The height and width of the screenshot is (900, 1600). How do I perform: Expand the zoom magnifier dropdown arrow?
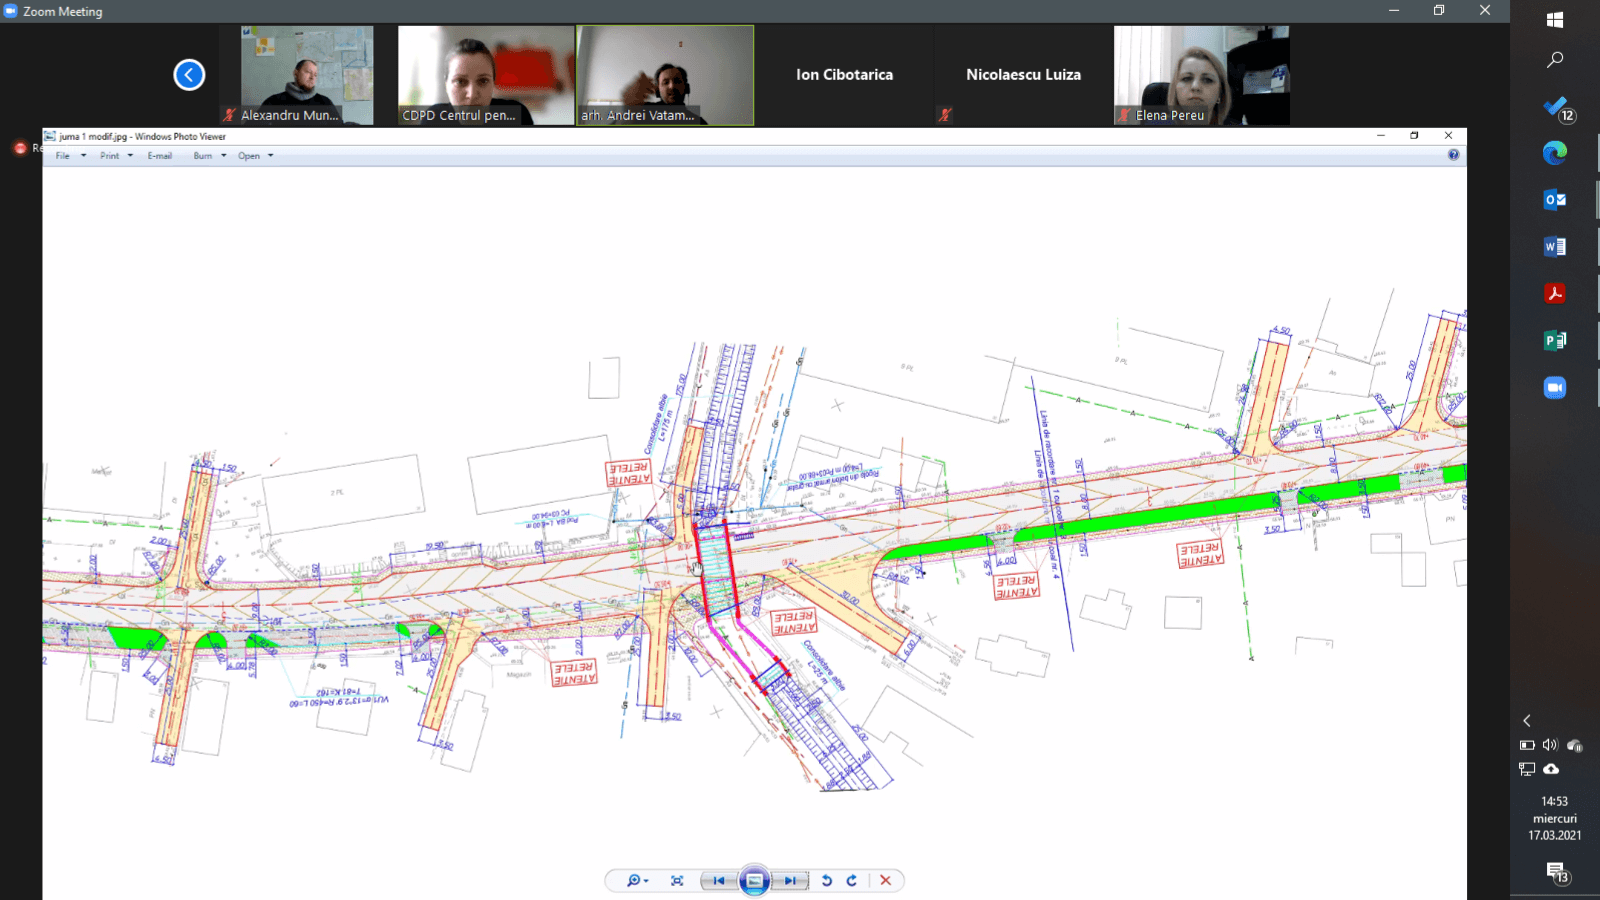point(647,881)
